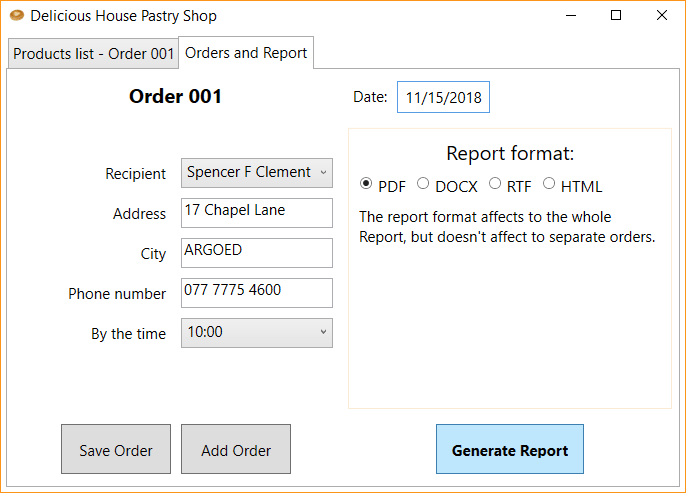The width and height of the screenshot is (686, 493).
Task: Choose the DOCX report format option
Action: [x=423, y=185]
